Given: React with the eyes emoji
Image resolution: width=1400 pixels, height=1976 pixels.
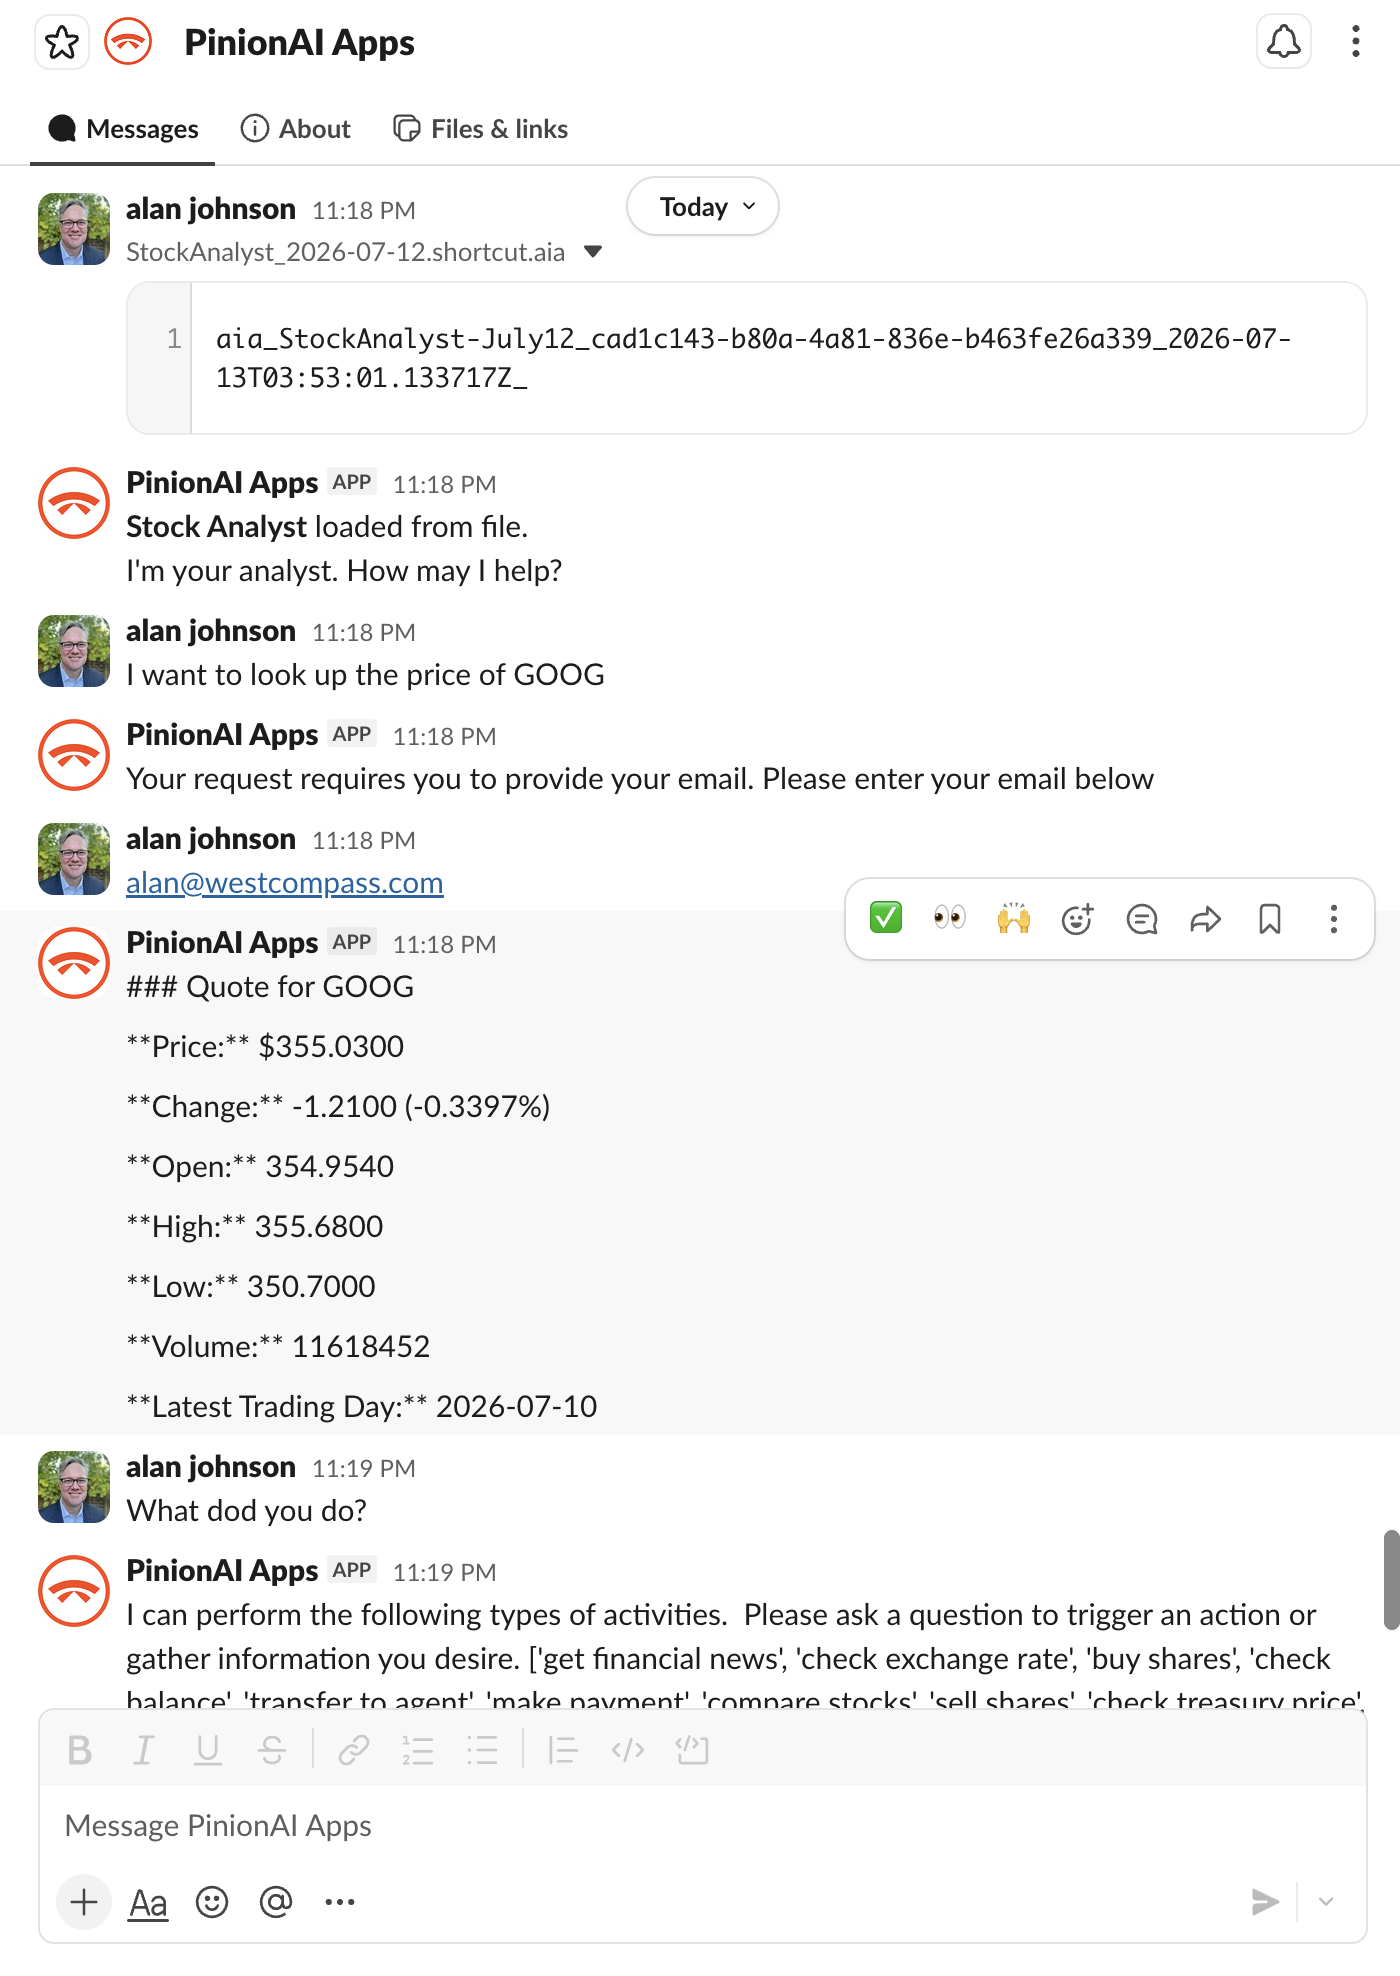Looking at the screenshot, I should [x=950, y=918].
